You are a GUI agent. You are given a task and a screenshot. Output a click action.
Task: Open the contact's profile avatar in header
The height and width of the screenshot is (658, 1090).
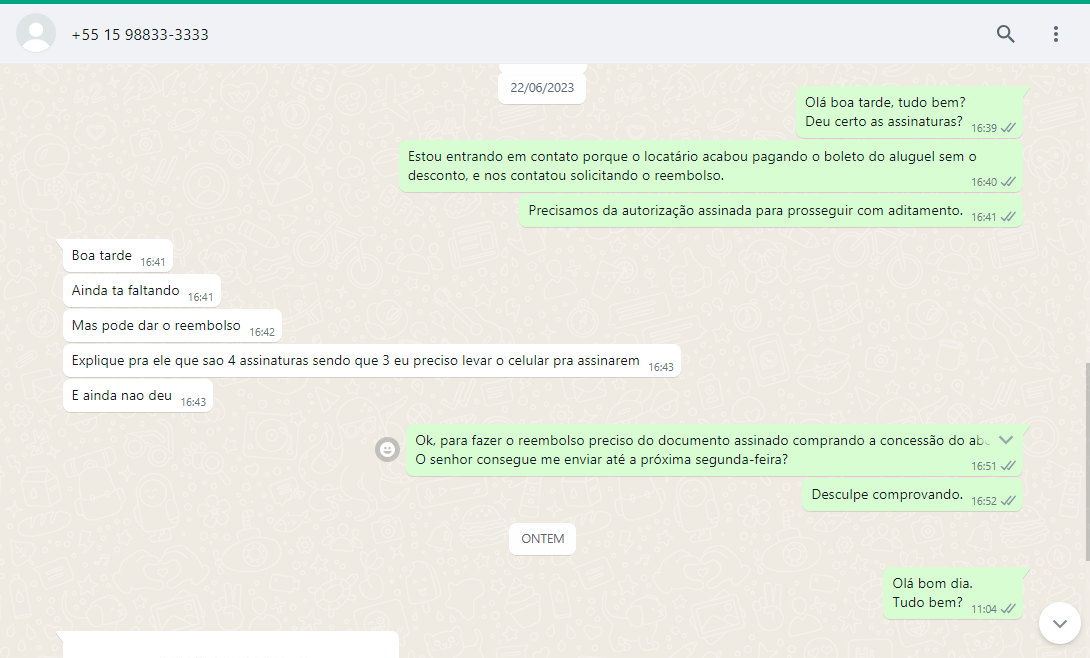[x=36, y=34]
